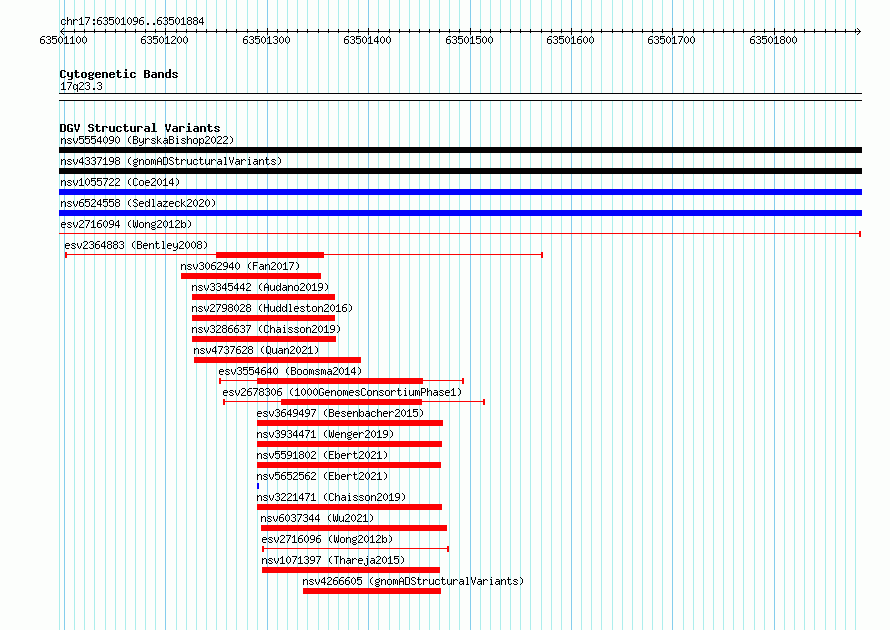Open the lower nsv4266605 (gnomADStructuralVariants) entry
The image size is (890, 630).
tap(413, 581)
